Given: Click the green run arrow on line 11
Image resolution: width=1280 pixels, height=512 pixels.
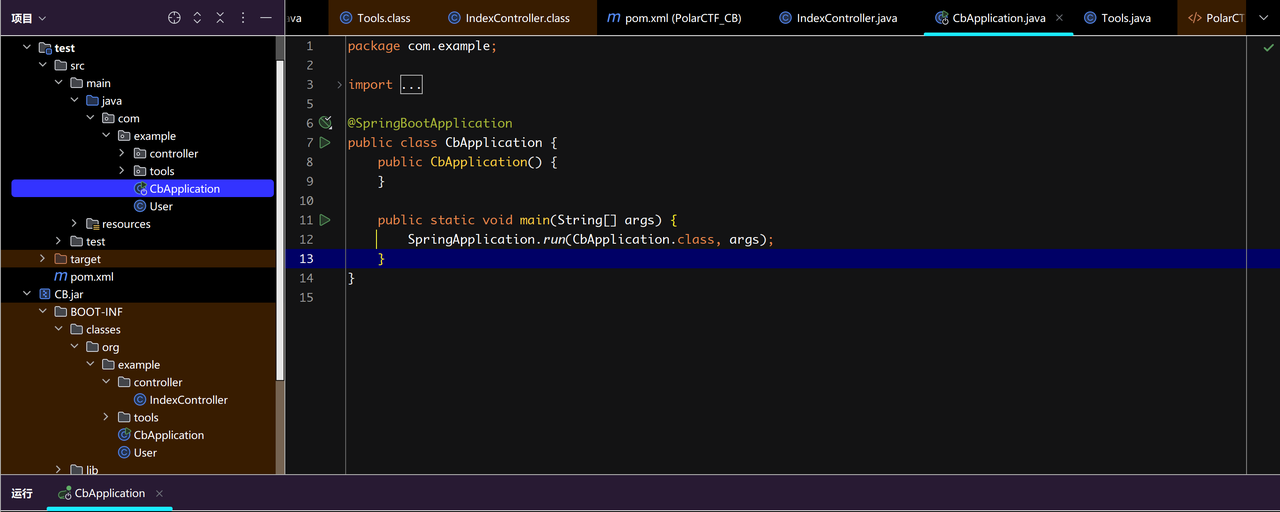Looking at the screenshot, I should coord(325,220).
